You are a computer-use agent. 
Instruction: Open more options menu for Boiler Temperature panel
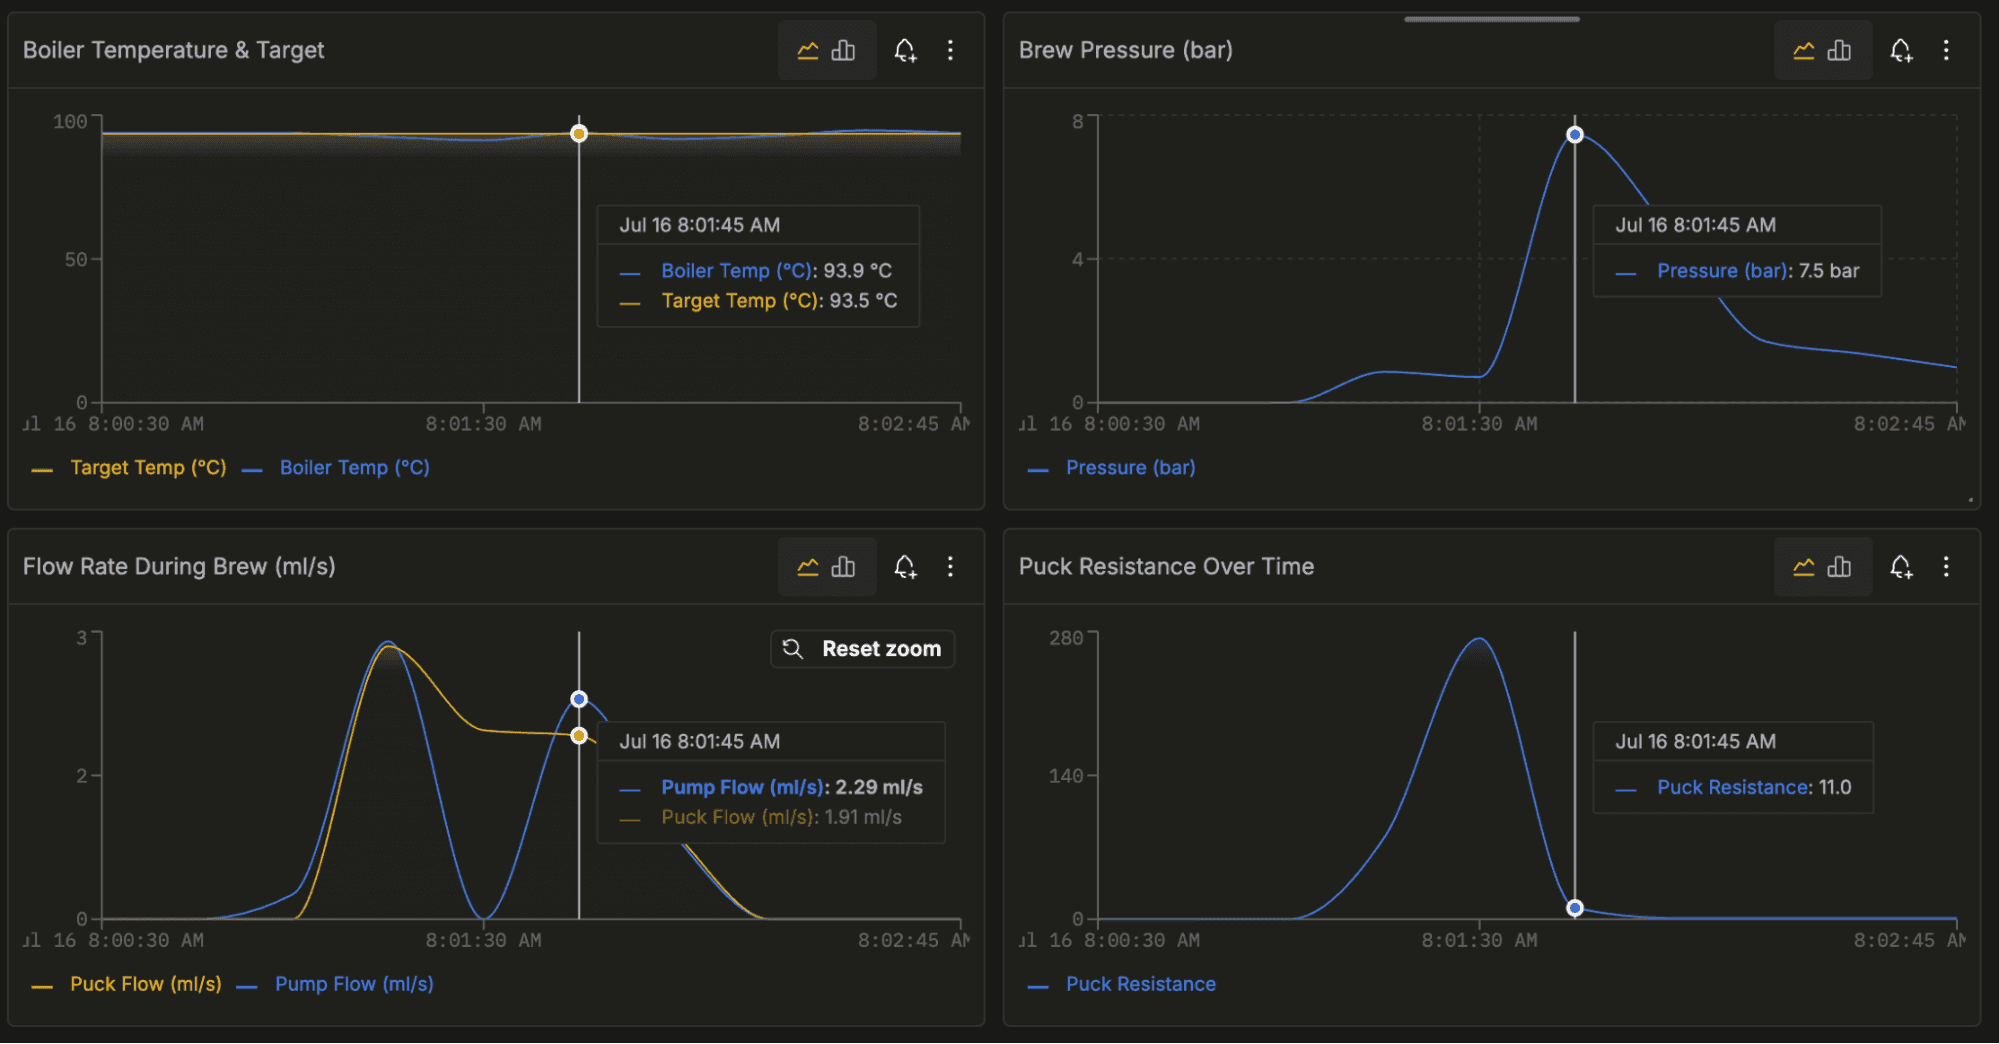point(950,50)
